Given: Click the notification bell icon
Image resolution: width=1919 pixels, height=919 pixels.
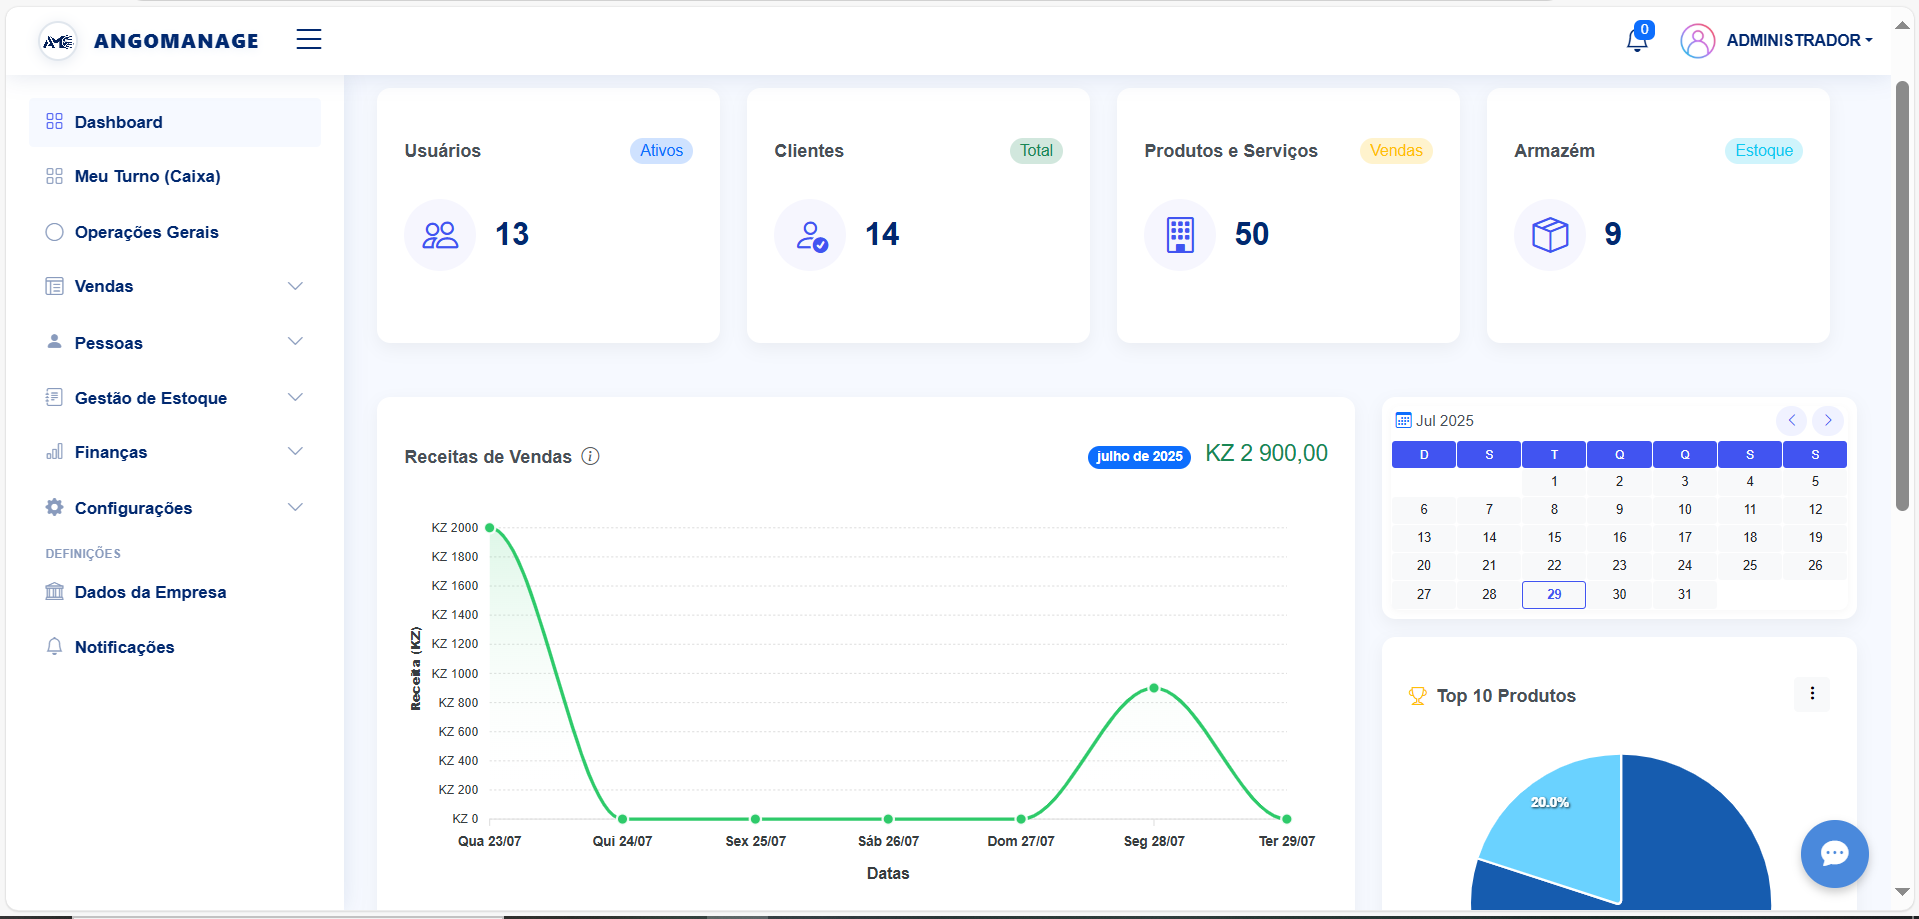Looking at the screenshot, I should (1637, 40).
